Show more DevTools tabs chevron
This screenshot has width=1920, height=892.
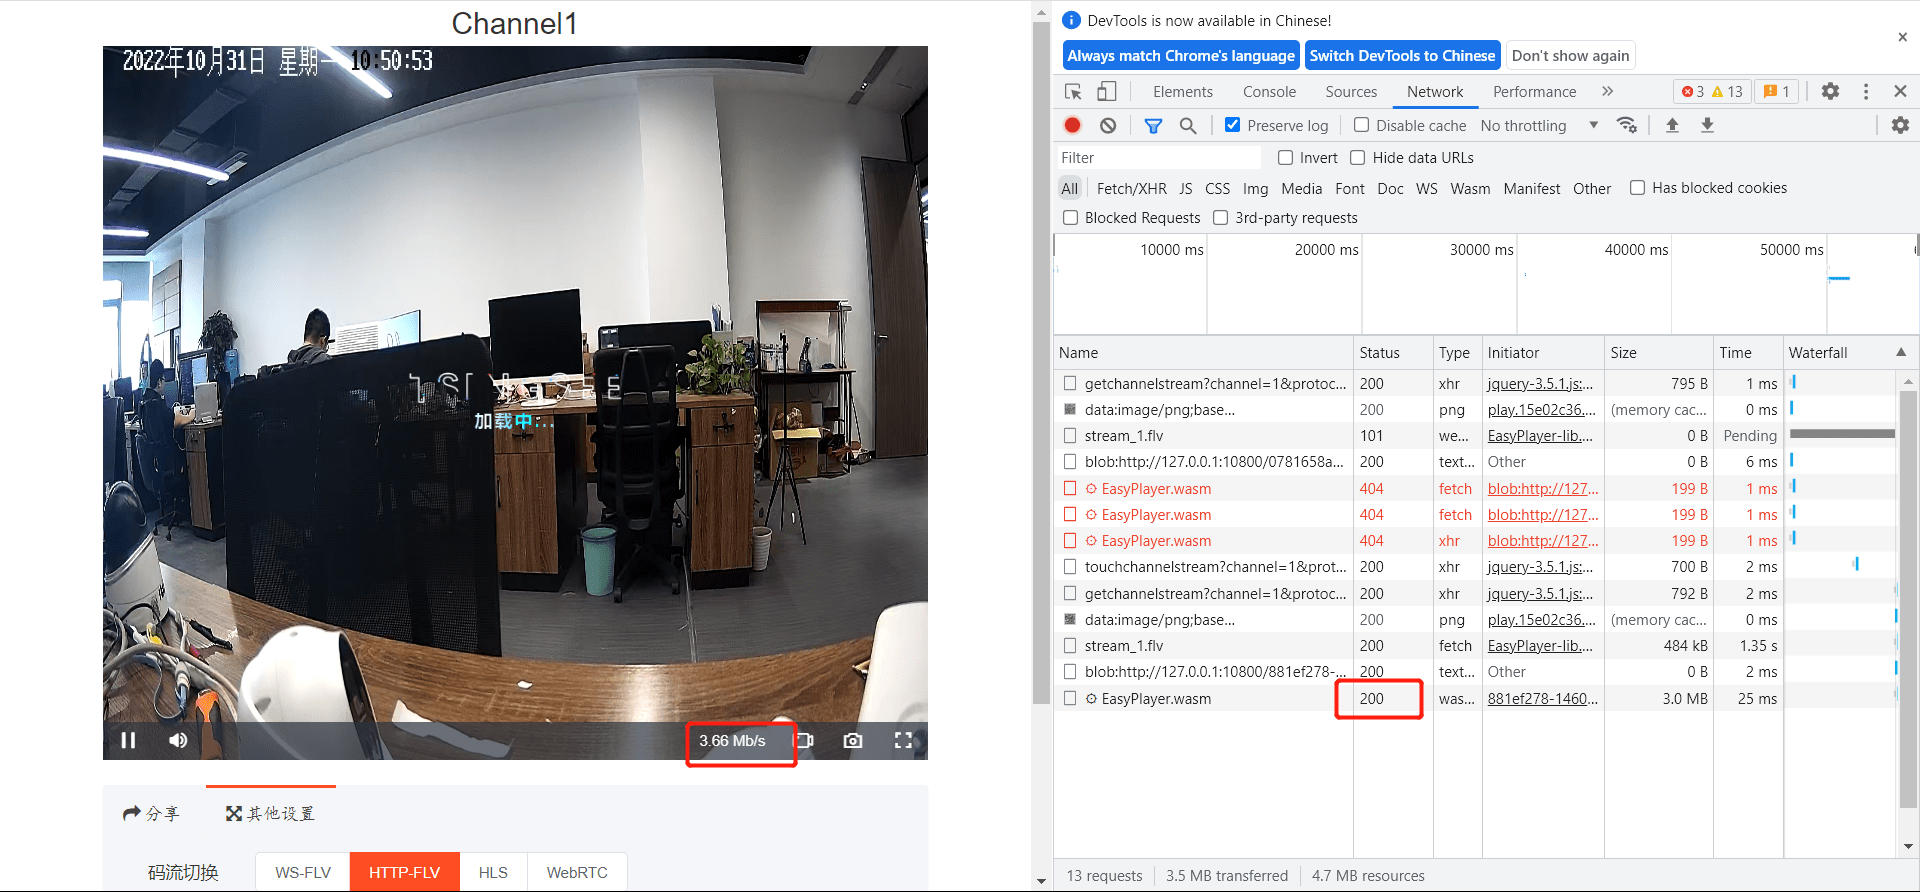point(1607,92)
